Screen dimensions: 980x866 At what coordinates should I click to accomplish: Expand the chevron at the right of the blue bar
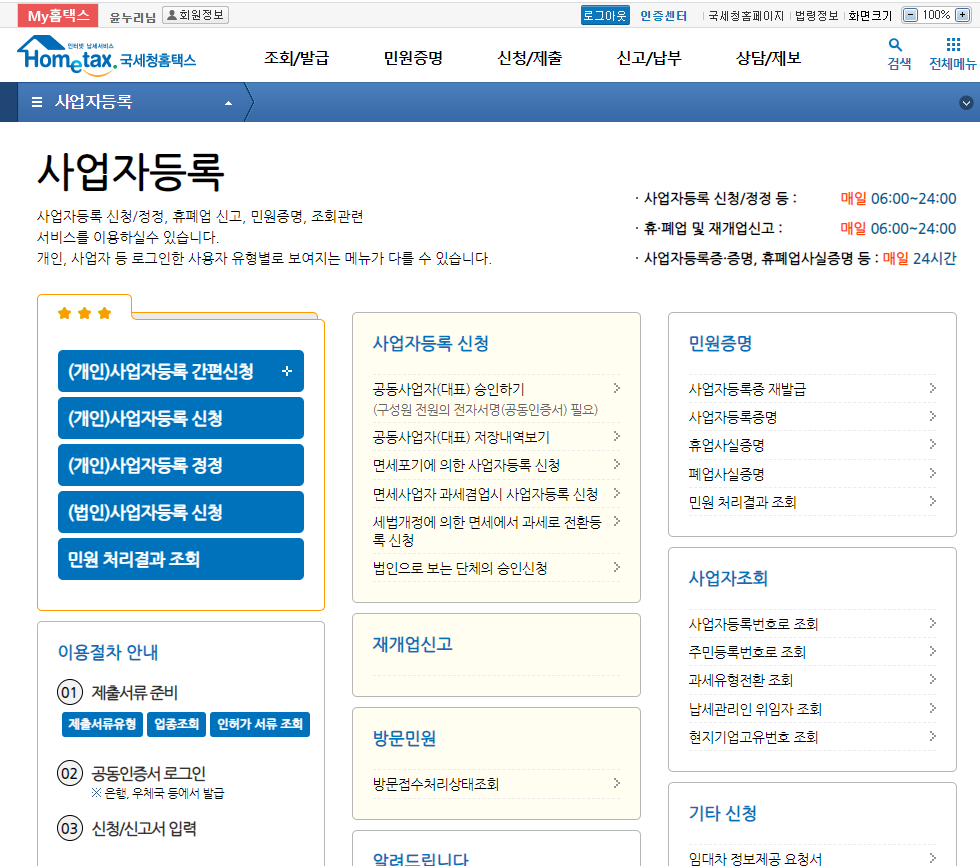[966, 102]
